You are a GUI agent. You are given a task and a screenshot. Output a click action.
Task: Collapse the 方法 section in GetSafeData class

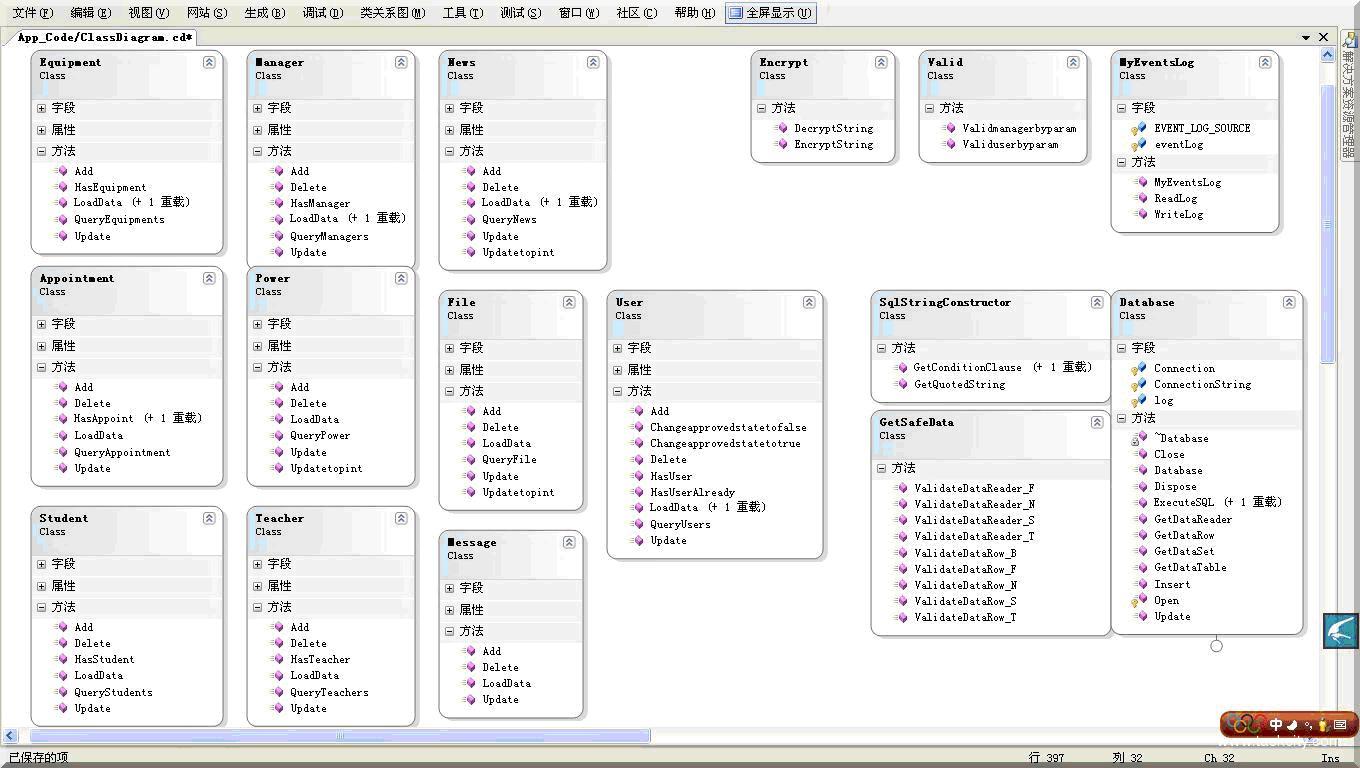pos(882,468)
